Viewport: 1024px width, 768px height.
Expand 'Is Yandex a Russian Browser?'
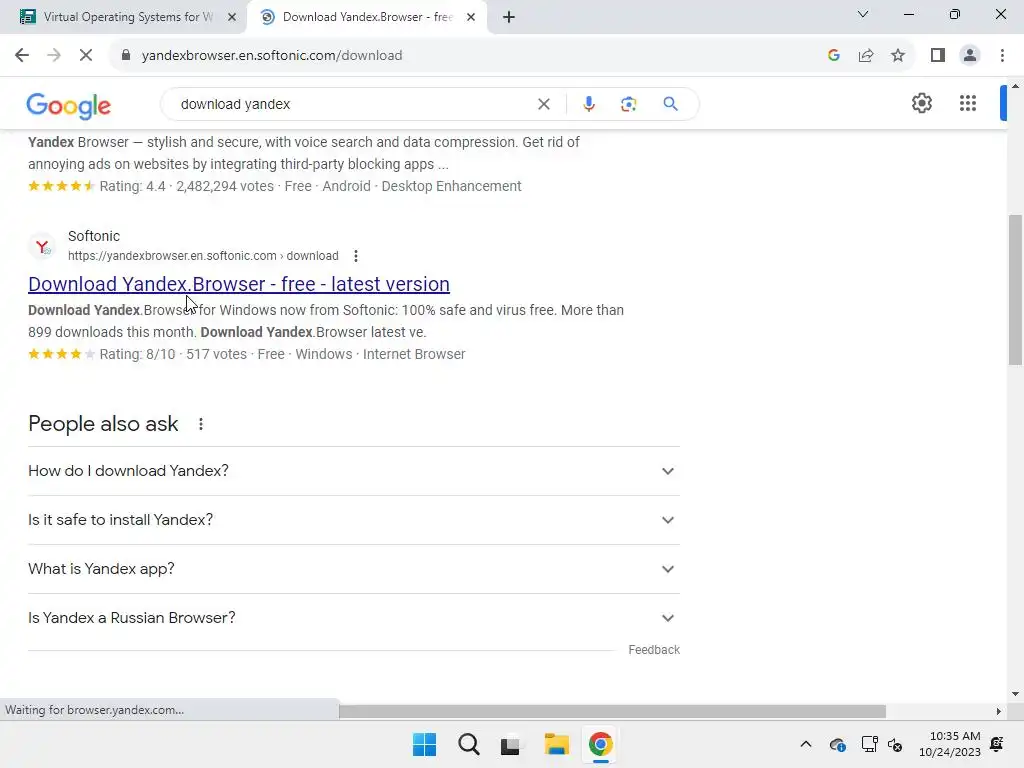[354, 618]
